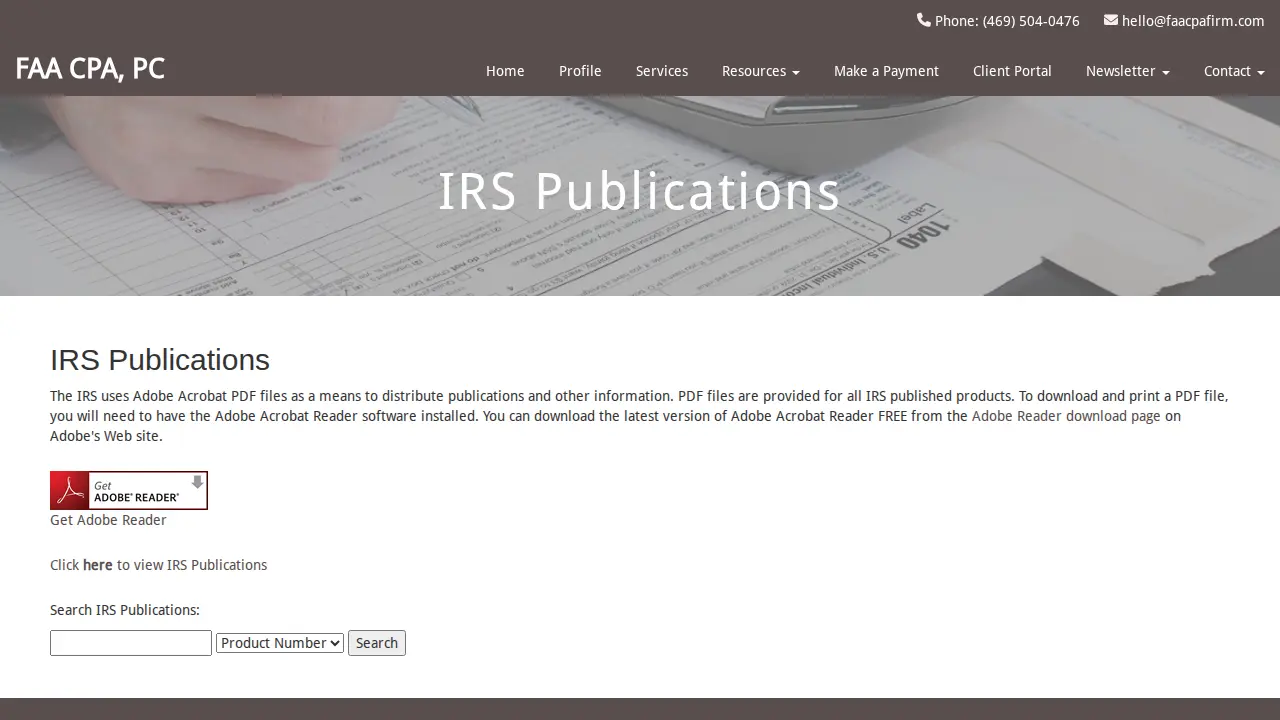Click the envelope email icon
This screenshot has height=720, width=1280.
coord(1111,20)
